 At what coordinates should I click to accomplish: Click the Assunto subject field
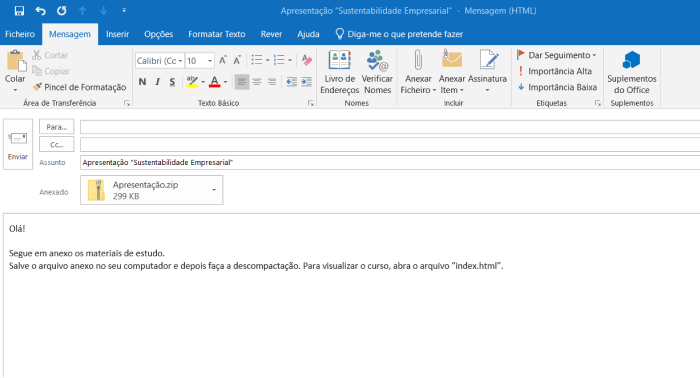390,162
